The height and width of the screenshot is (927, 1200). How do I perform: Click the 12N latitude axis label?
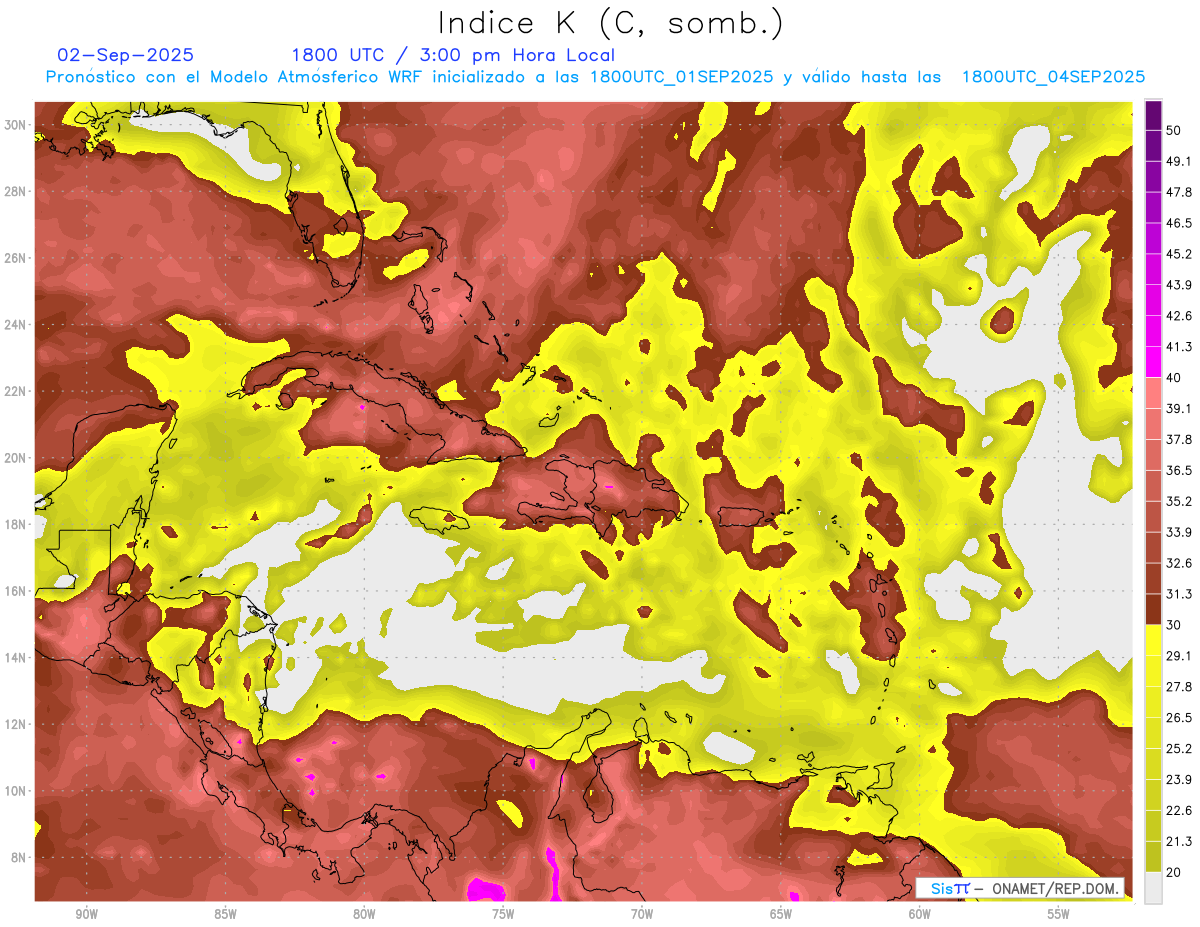click(x=15, y=724)
